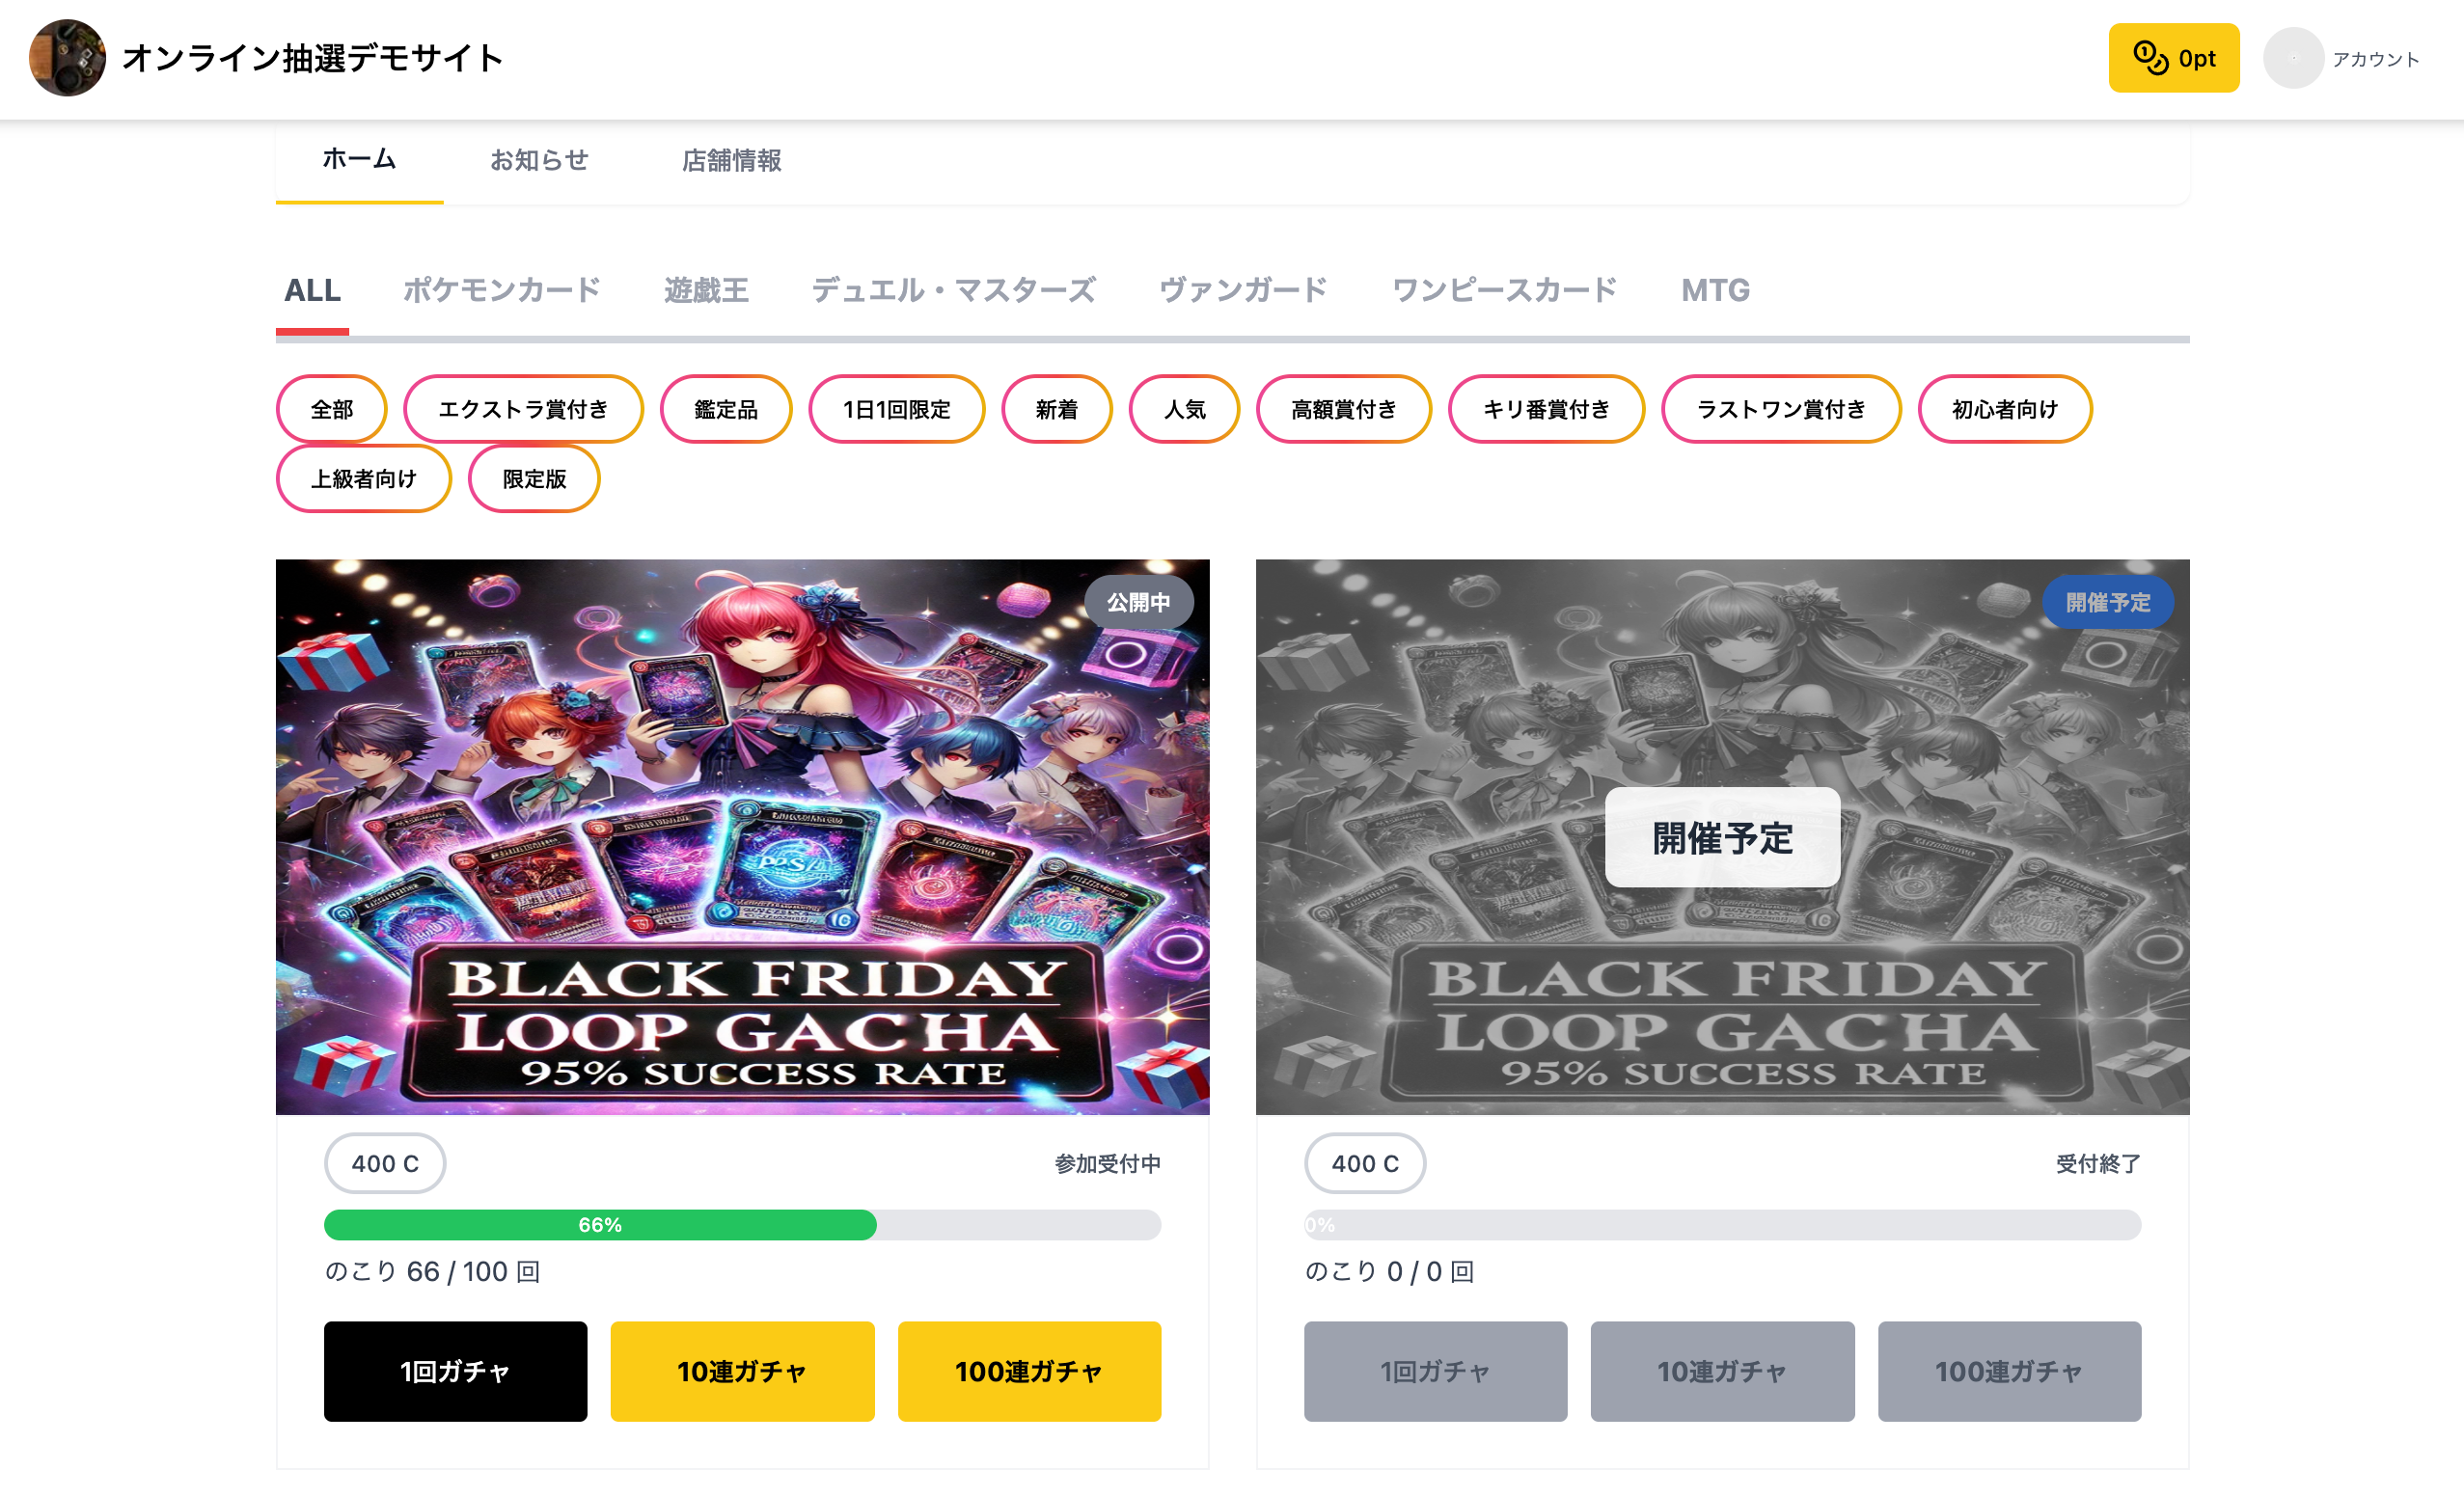Open the 0pt coin balance button

(x=2173, y=58)
